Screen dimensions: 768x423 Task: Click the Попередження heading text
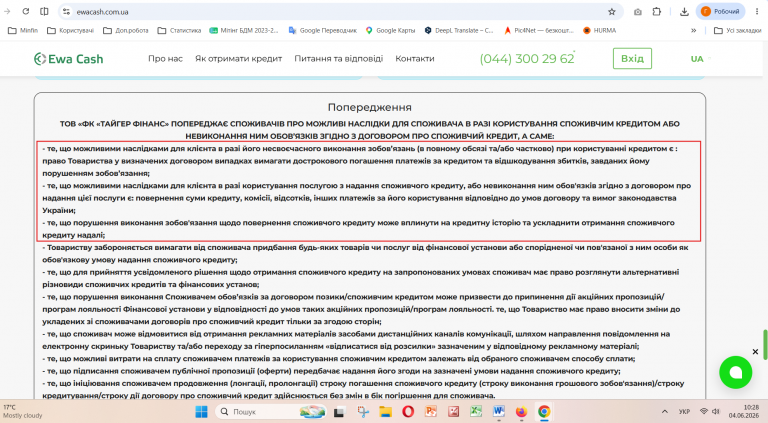coord(370,107)
